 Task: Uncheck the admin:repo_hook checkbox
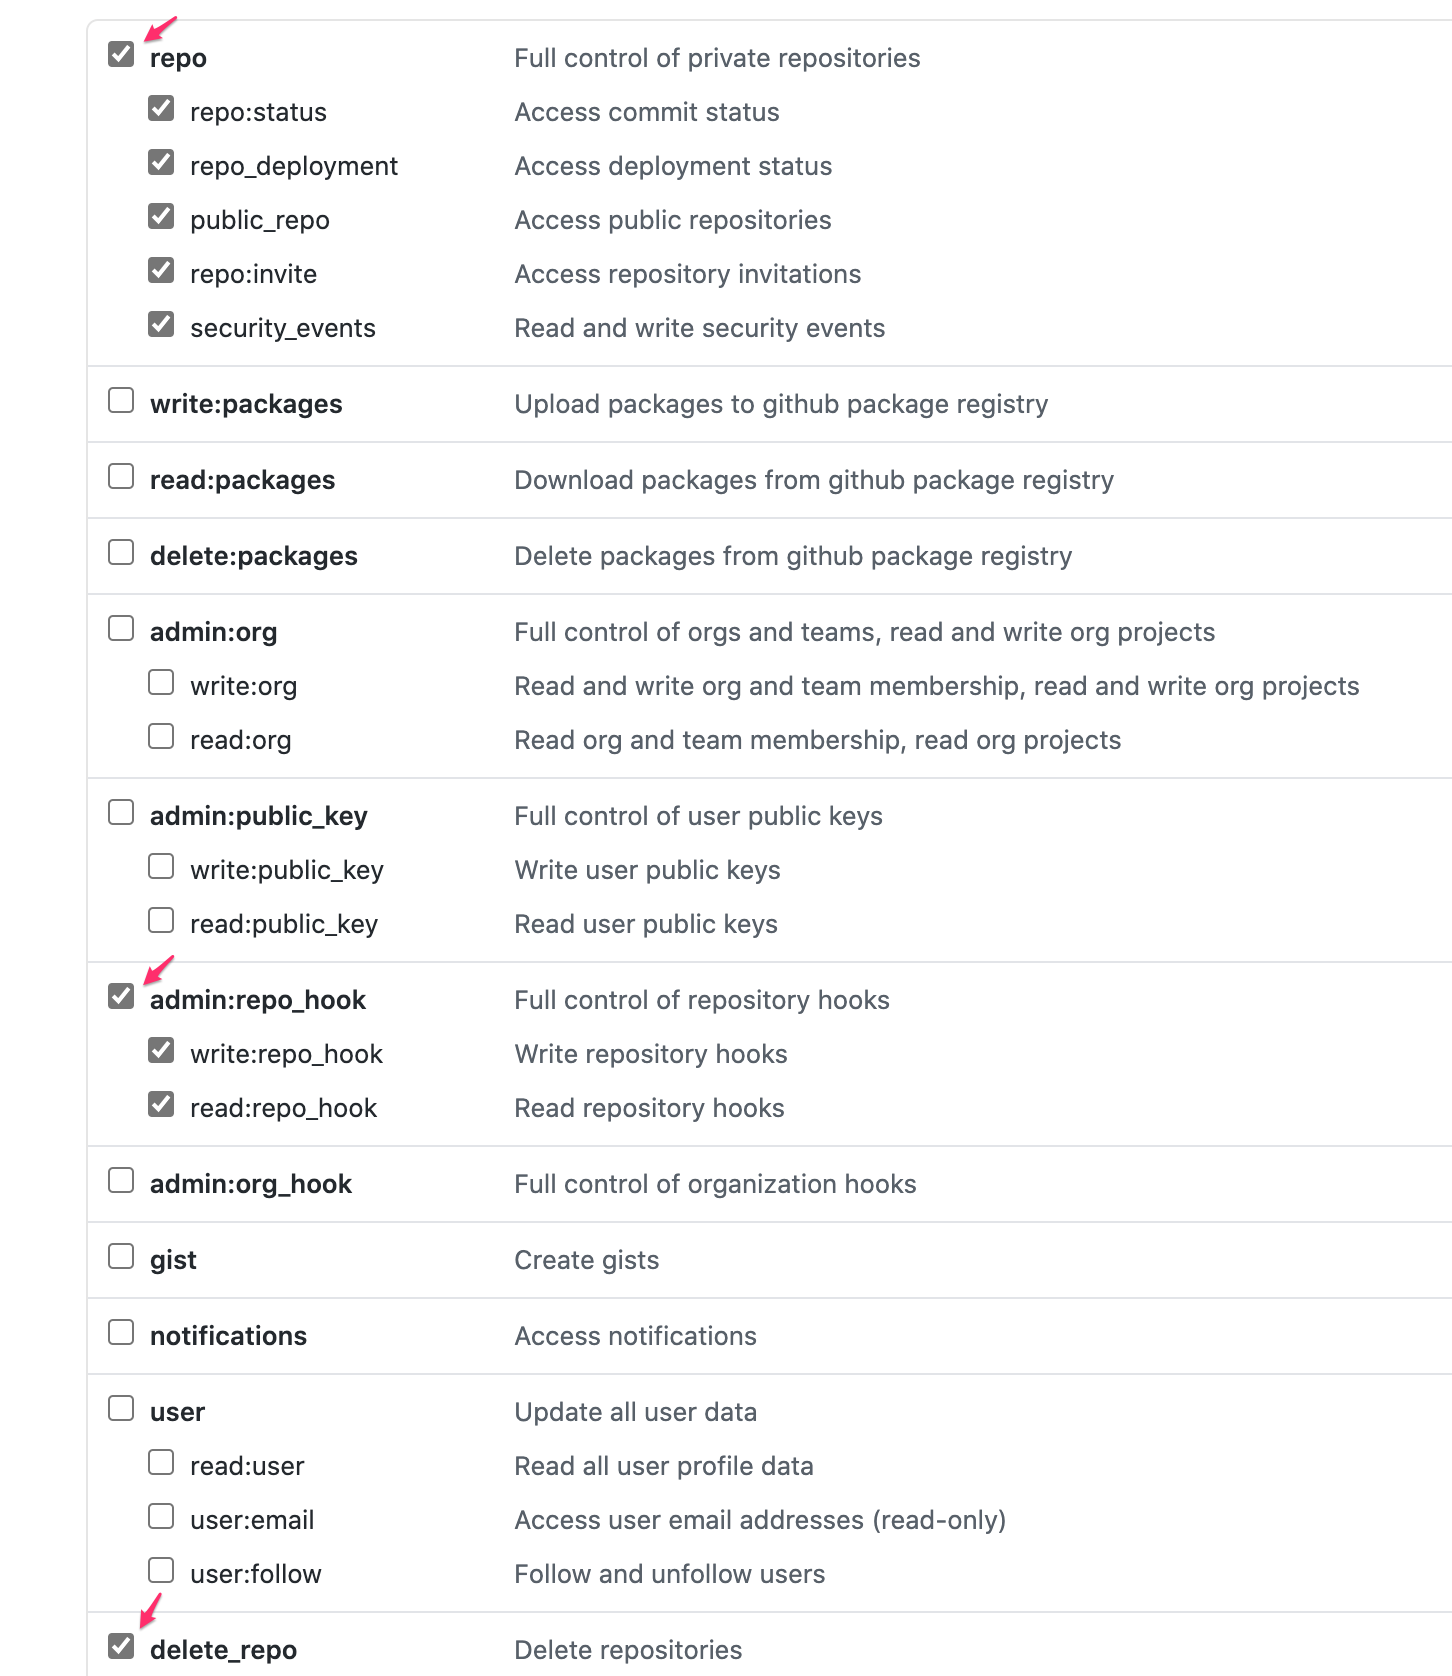121,996
